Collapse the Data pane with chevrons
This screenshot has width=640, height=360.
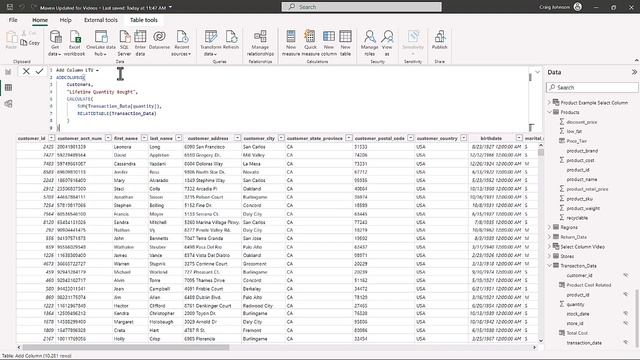[x=634, y=72]
